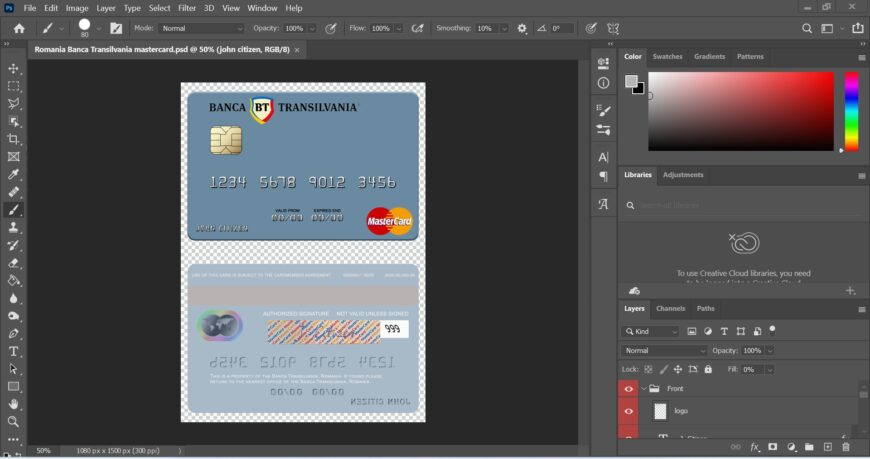The height and width of the screenshot is (459, 870).
Task: Open the Smoothing value dropdown
Action: (504, 28)
